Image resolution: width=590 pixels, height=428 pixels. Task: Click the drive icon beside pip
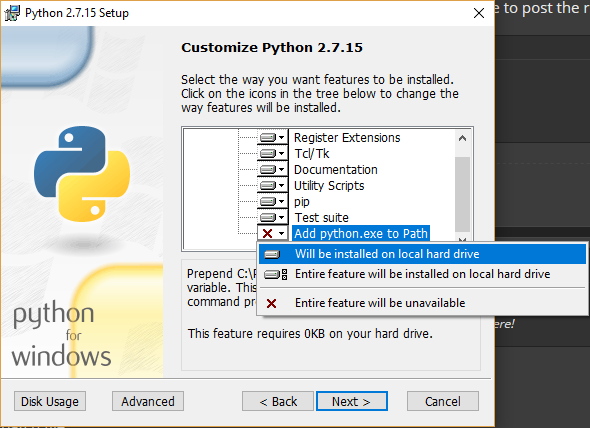click(x=268, y=201)
